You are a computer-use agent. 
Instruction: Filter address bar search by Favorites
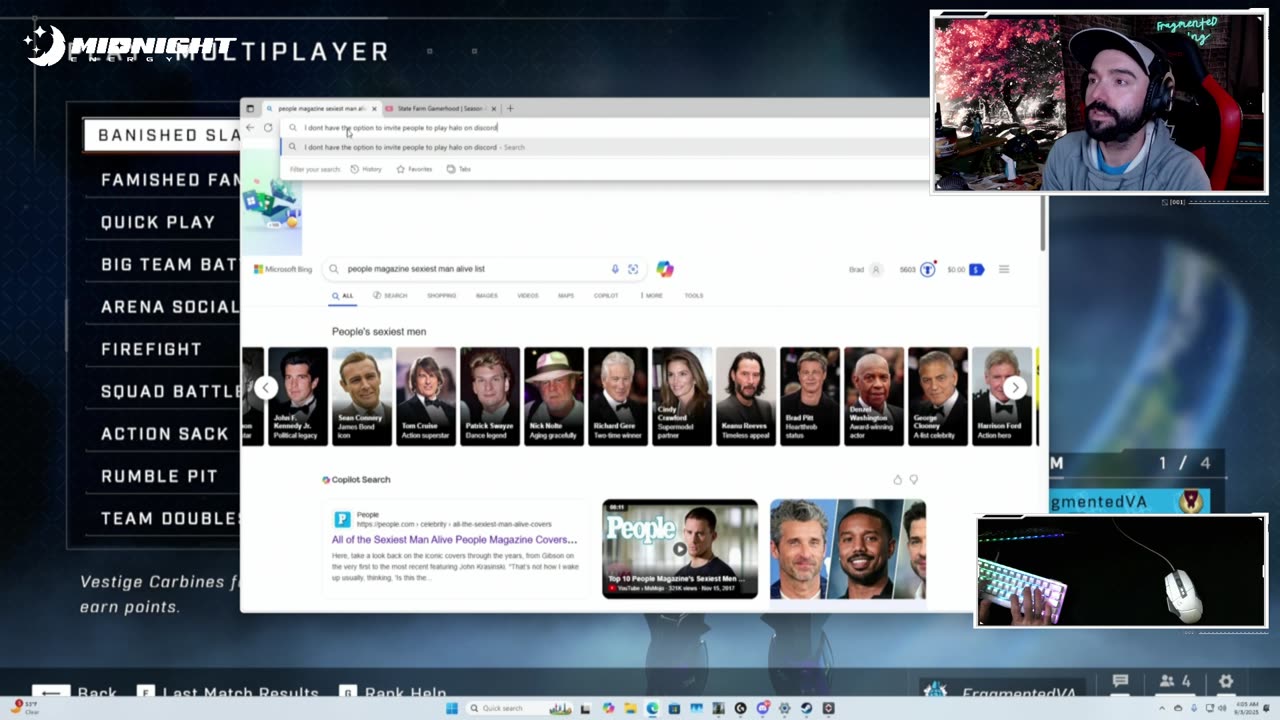(414, 169)
